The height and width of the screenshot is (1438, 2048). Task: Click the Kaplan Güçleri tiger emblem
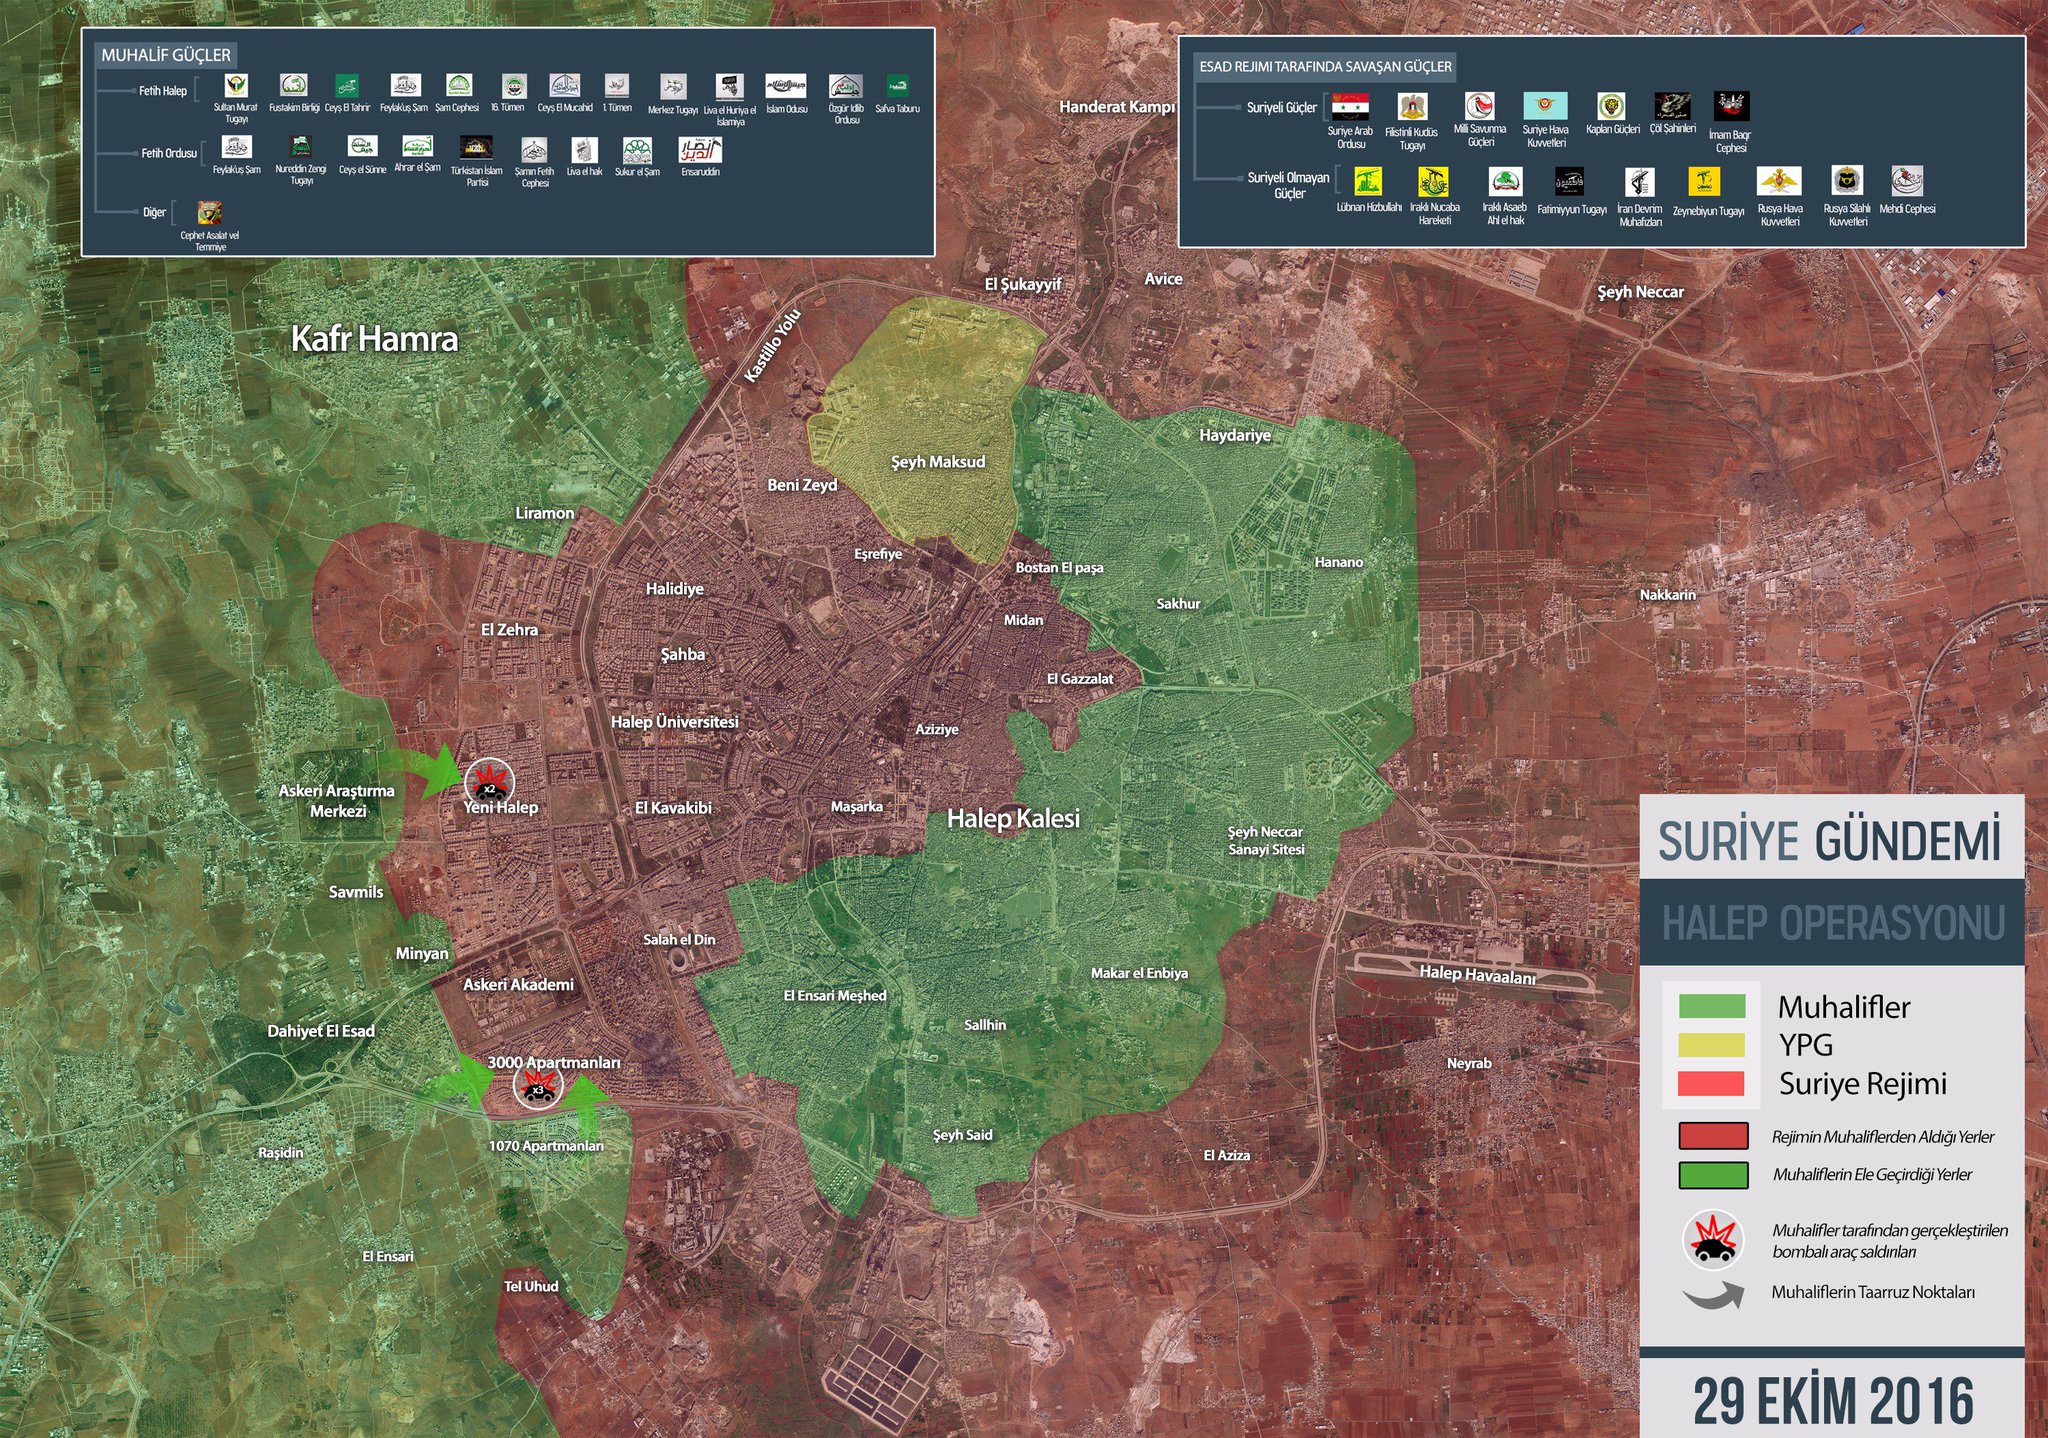(1611, 106)
